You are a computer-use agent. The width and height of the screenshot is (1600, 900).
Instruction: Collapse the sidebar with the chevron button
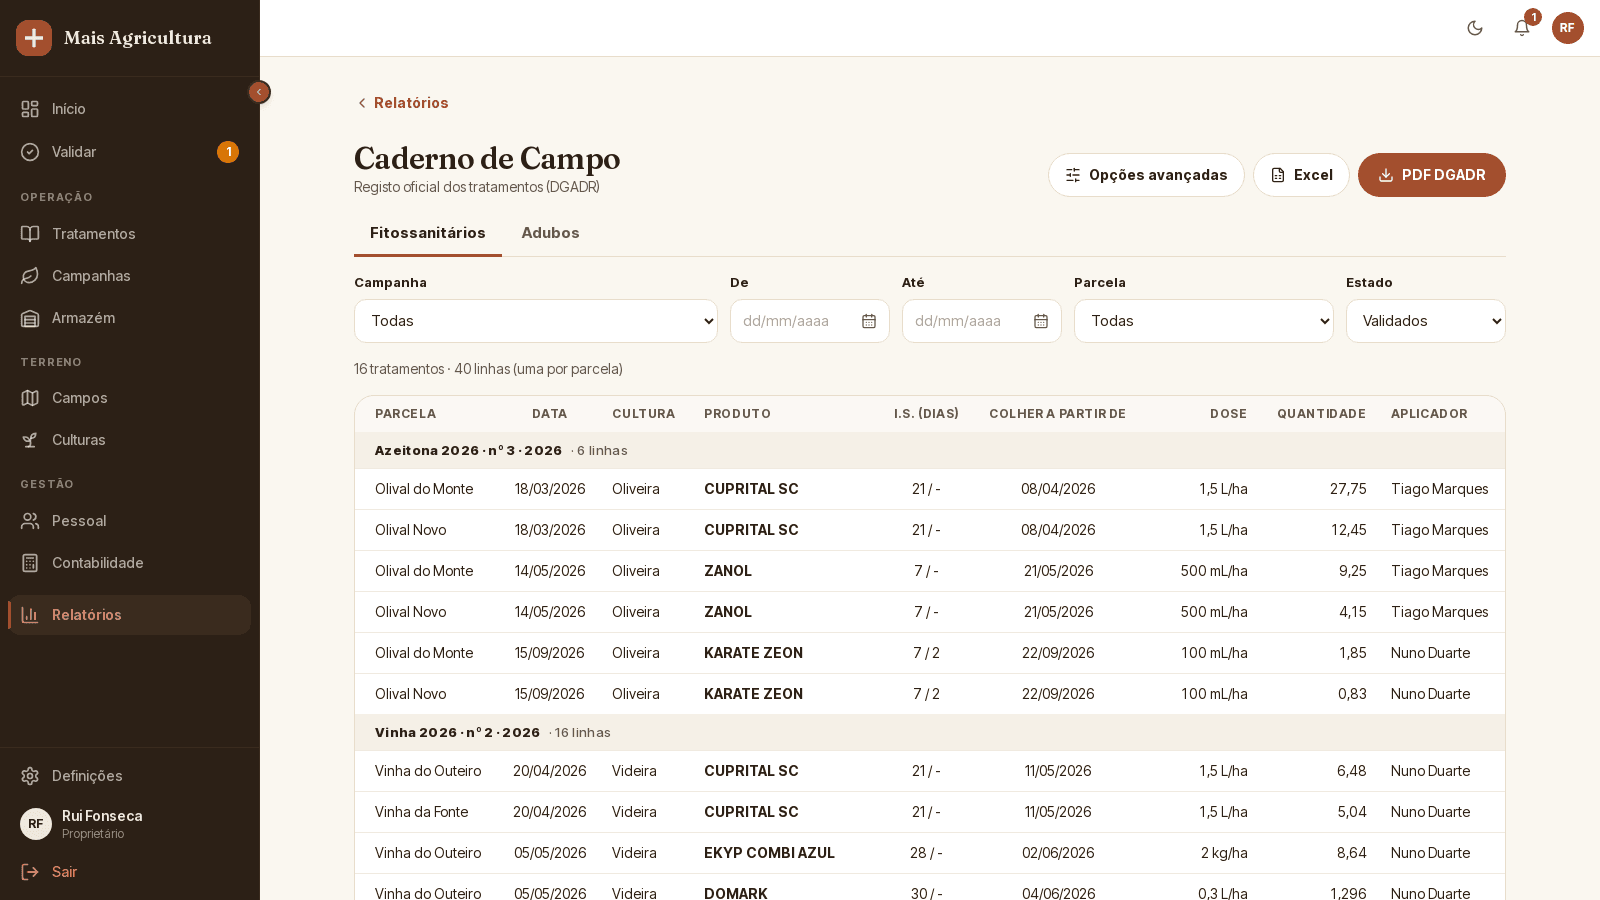[259, 92]
